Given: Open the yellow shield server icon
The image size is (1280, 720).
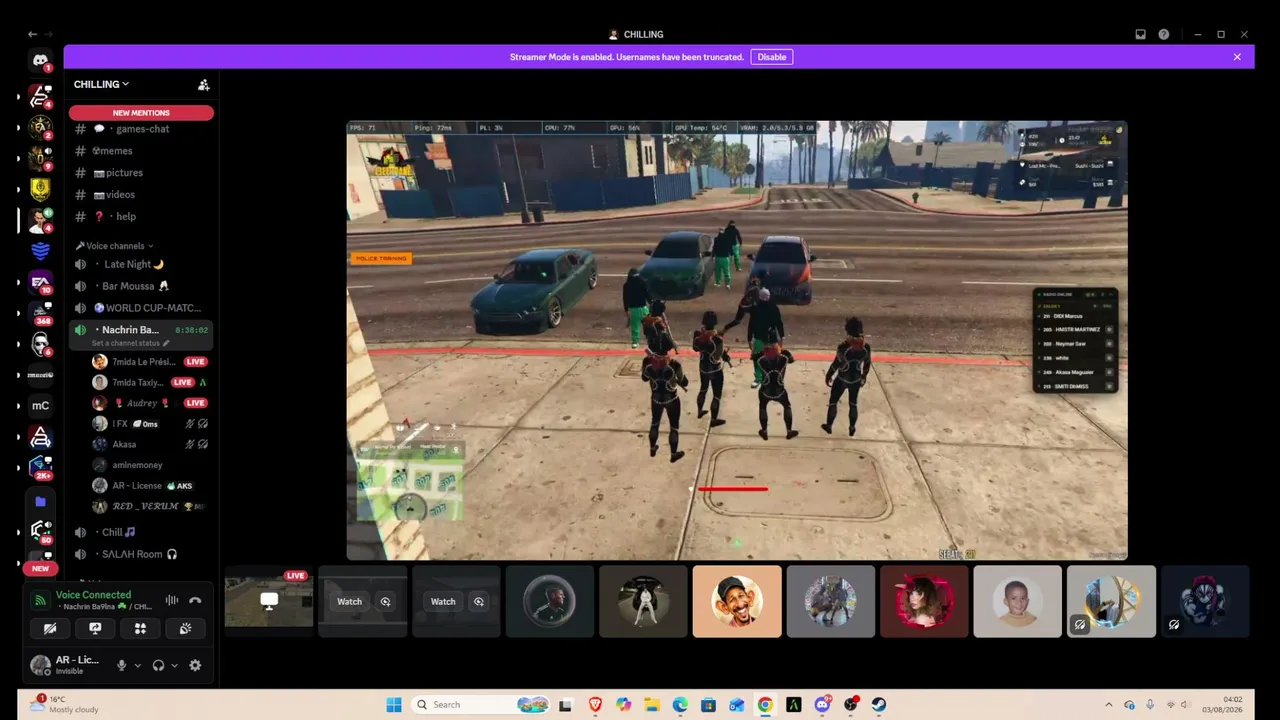Looking at the screenshot, I should [x=40, y=188].
